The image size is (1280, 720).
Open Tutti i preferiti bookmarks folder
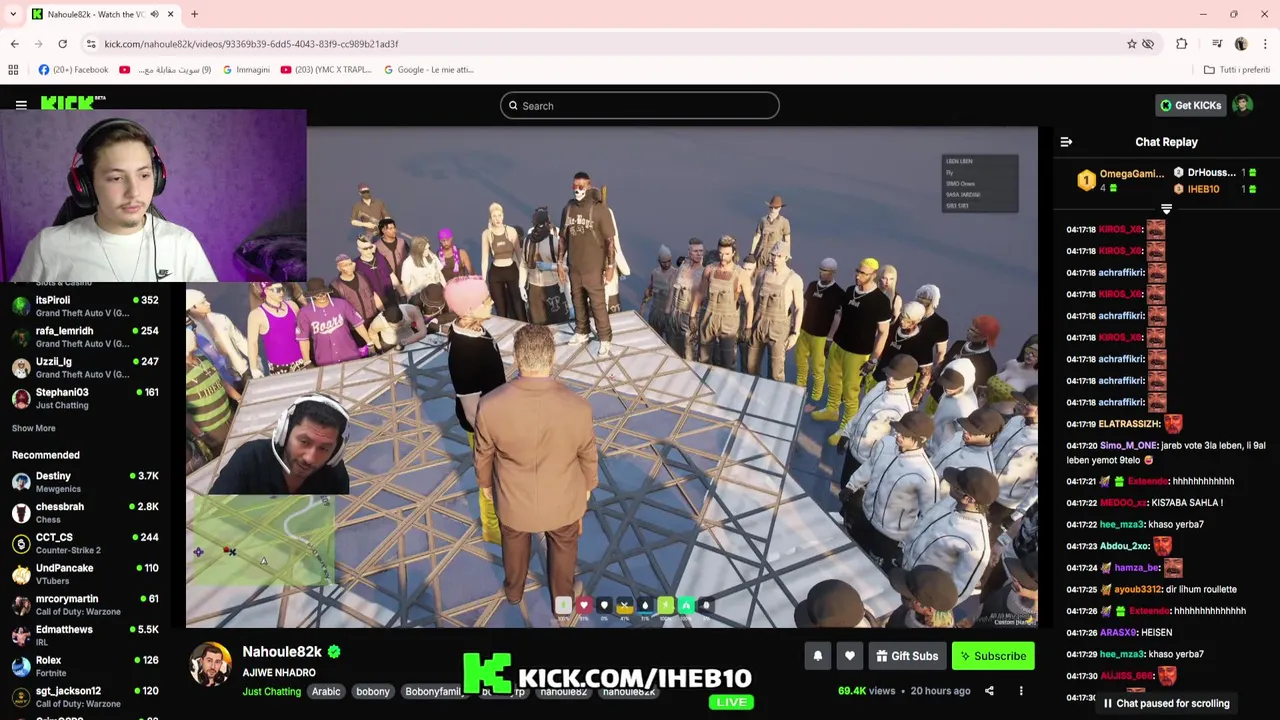pos(1237,70)
